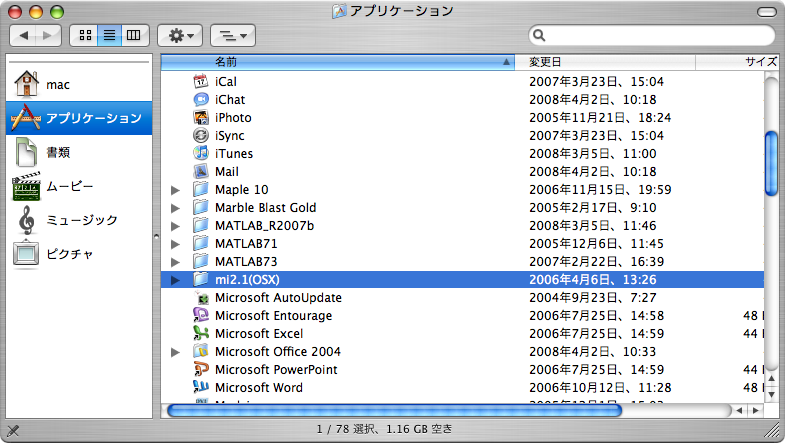This screenshot has height=443, width=785.
Task: Click in the search field
Action: tap(652, 35)
